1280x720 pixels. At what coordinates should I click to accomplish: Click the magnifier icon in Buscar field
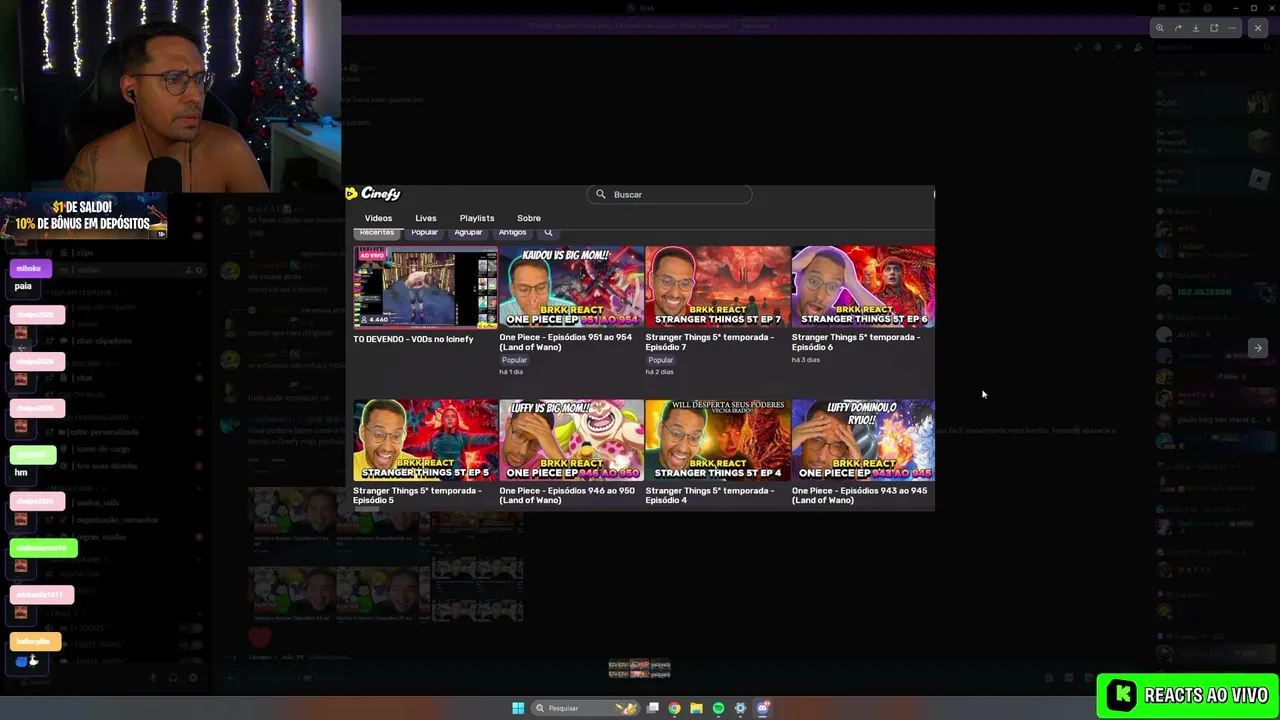600,194
